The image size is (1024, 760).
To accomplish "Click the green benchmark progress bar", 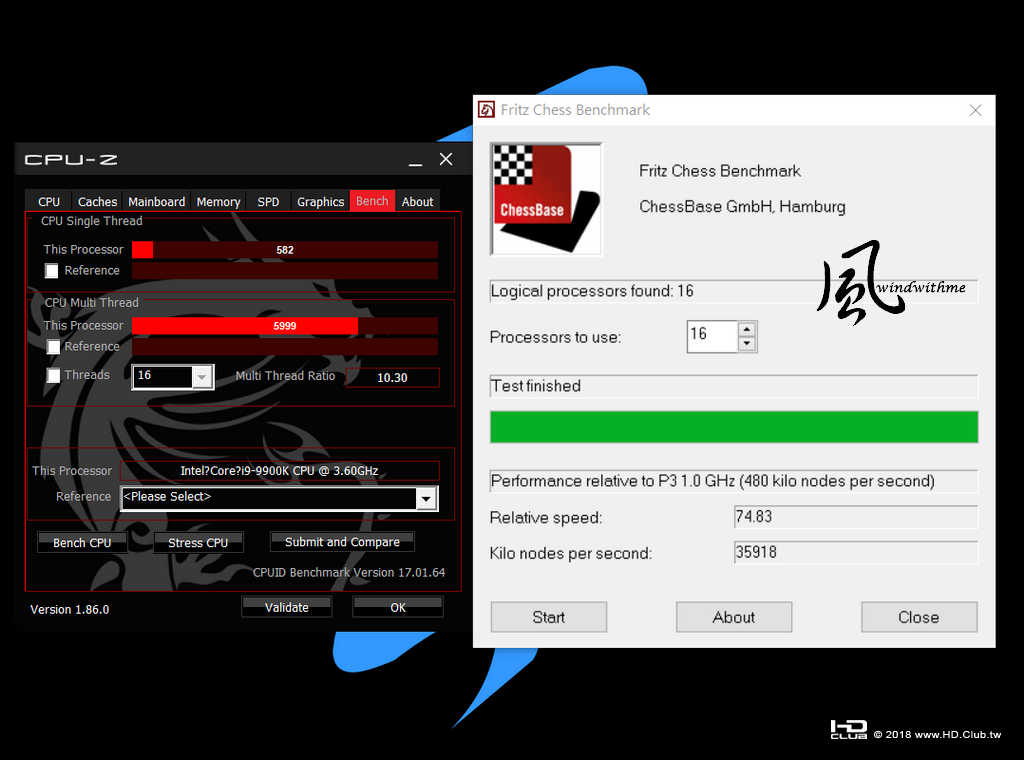I will 734,427.
